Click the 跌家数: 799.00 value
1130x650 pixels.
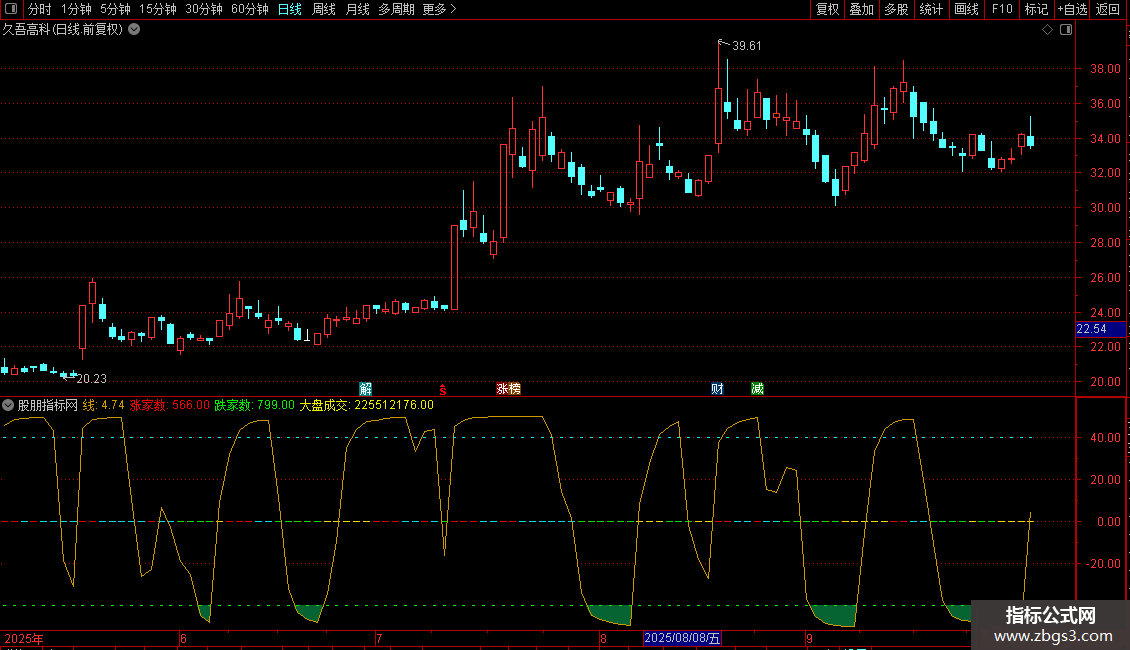[254, 406]
